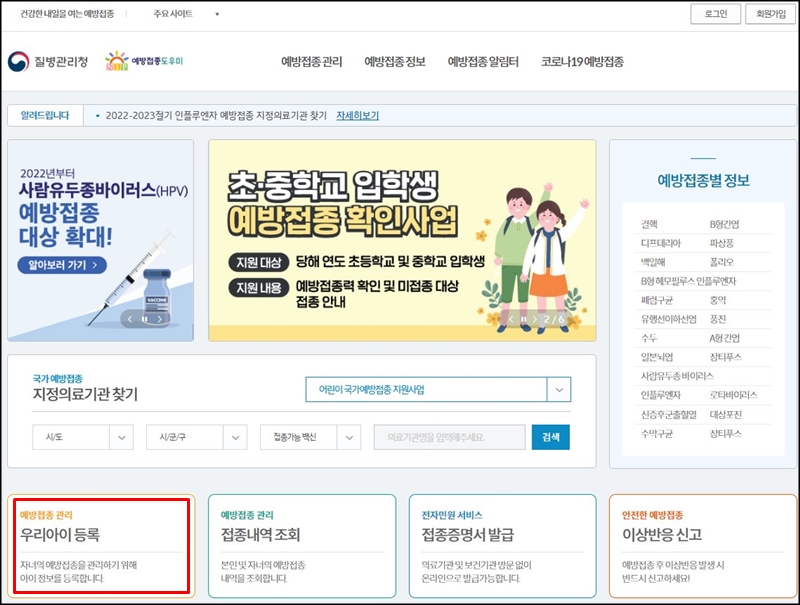
Task: Click the 질병관리청 logo
Action: (48, 60)
